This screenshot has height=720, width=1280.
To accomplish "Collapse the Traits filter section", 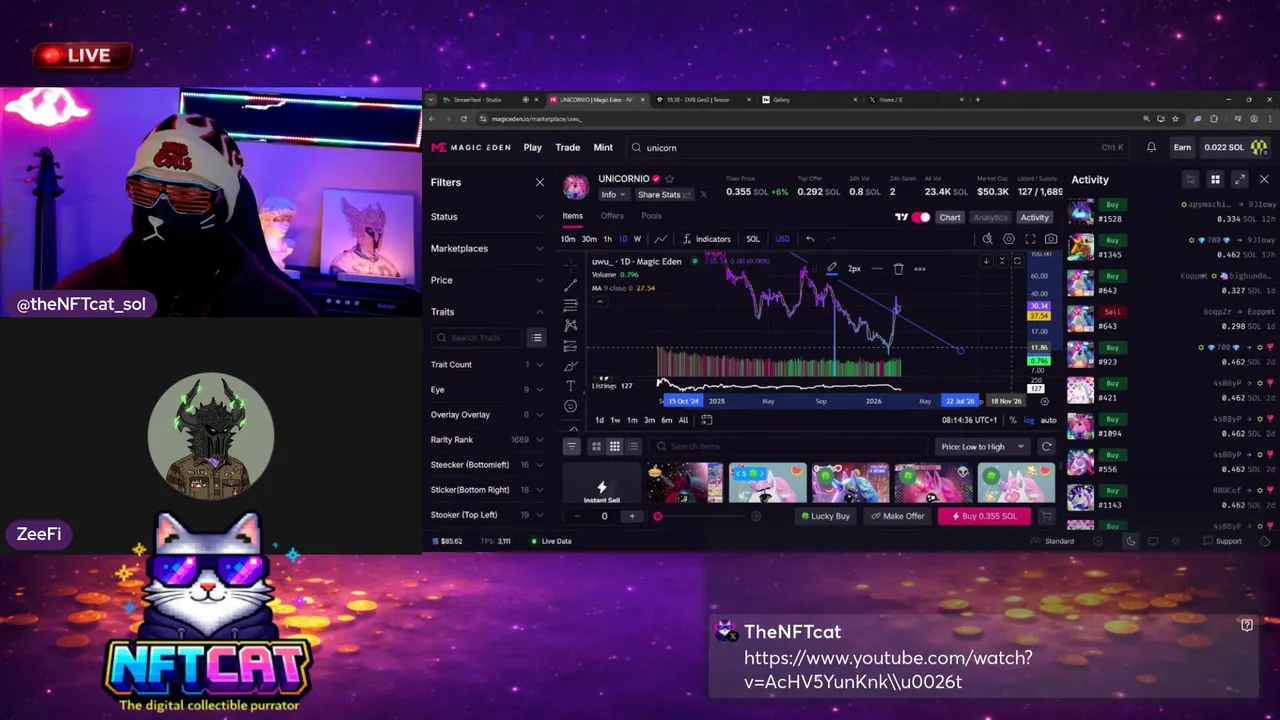I will click(487, 312).
